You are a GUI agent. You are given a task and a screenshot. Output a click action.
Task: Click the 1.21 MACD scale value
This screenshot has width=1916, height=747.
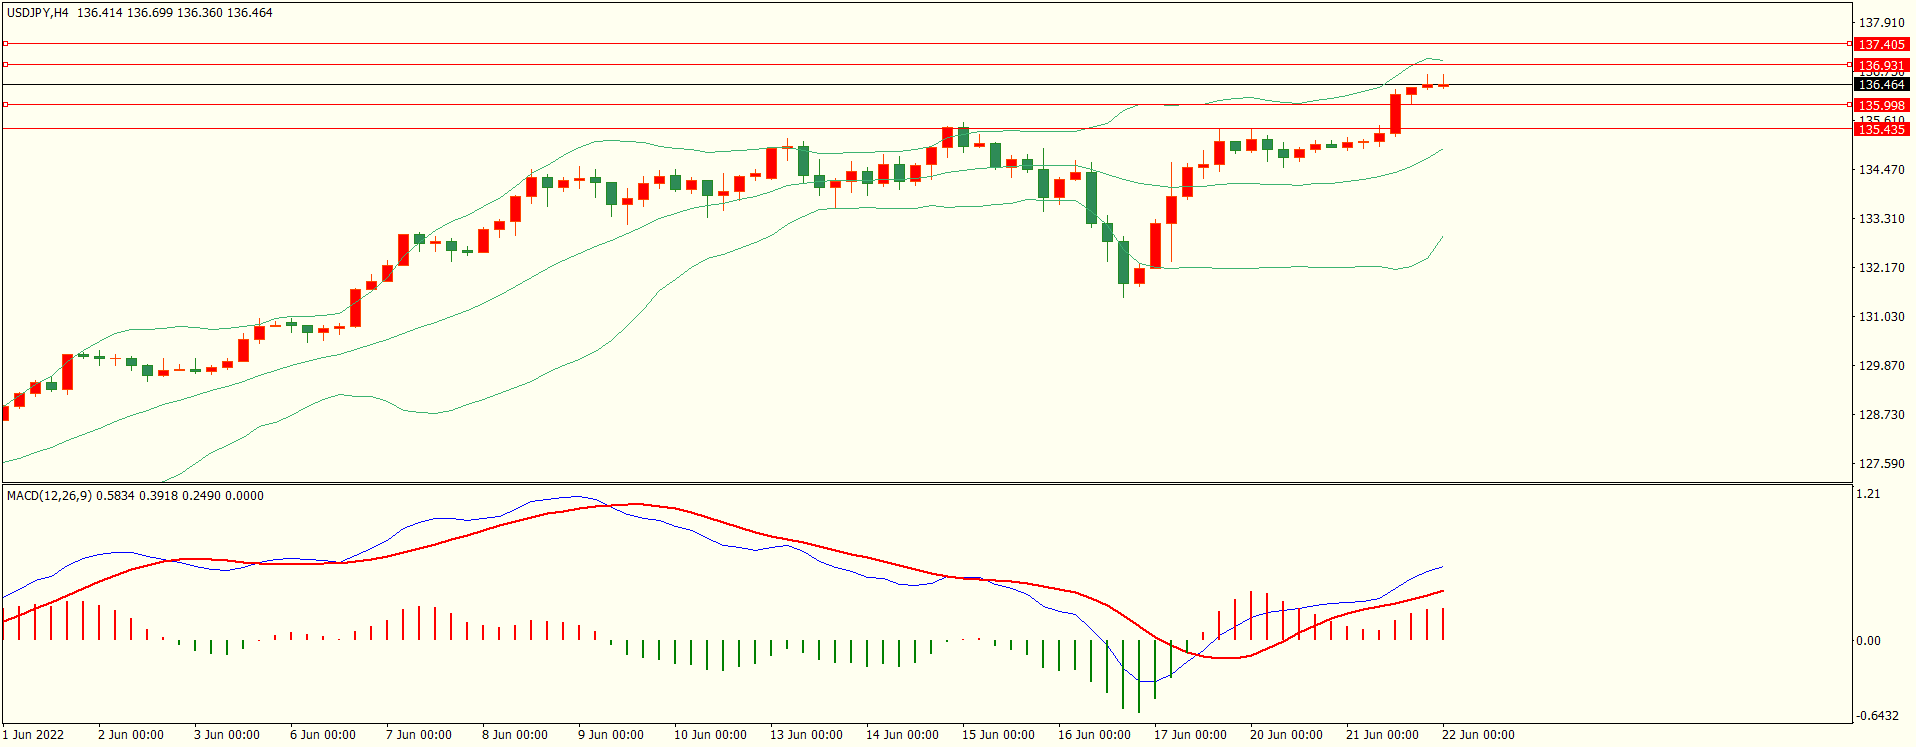(x=1868, y=494)
